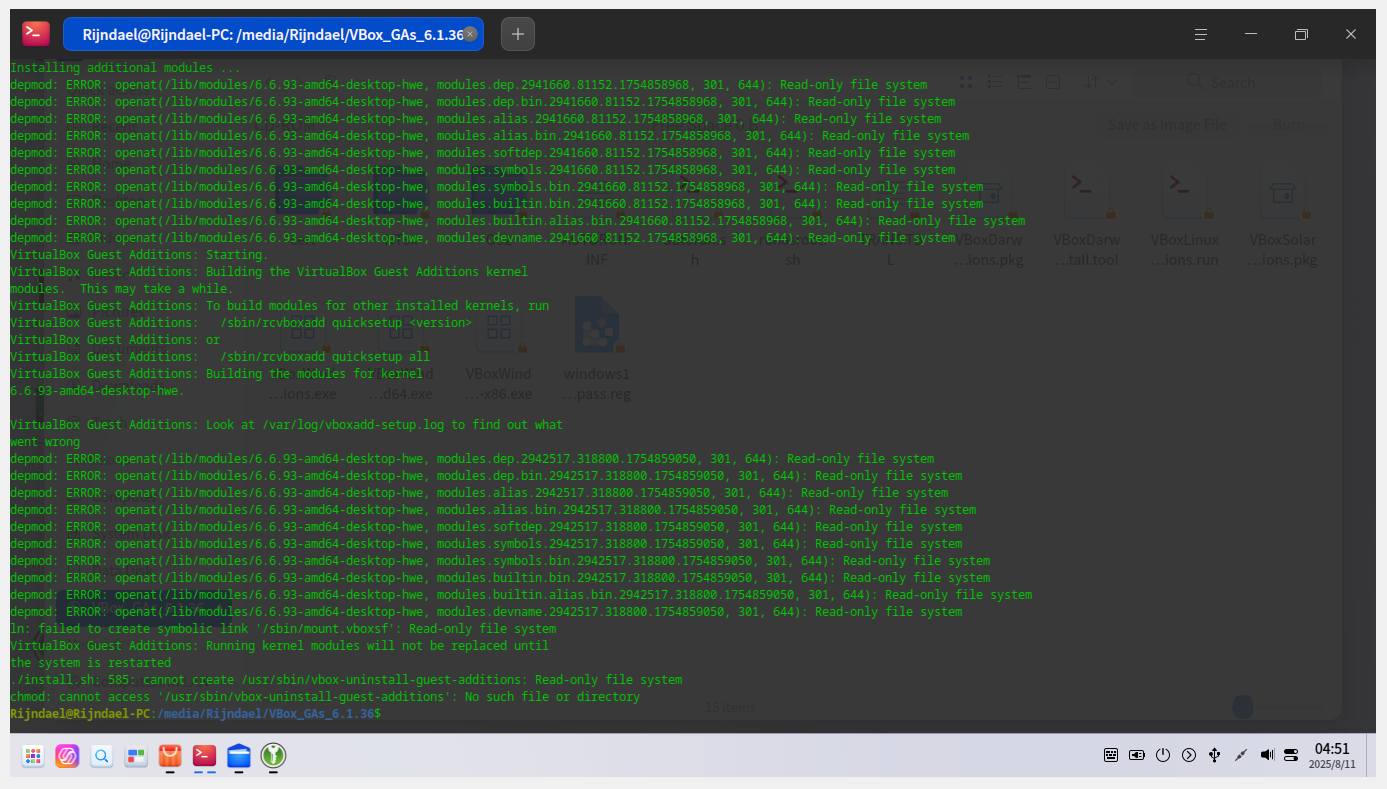The width and height of the screenshot is (1387, 789).
Task: Open the purple swirl assistant icon in the dock
Action: (x=67, y=756)
